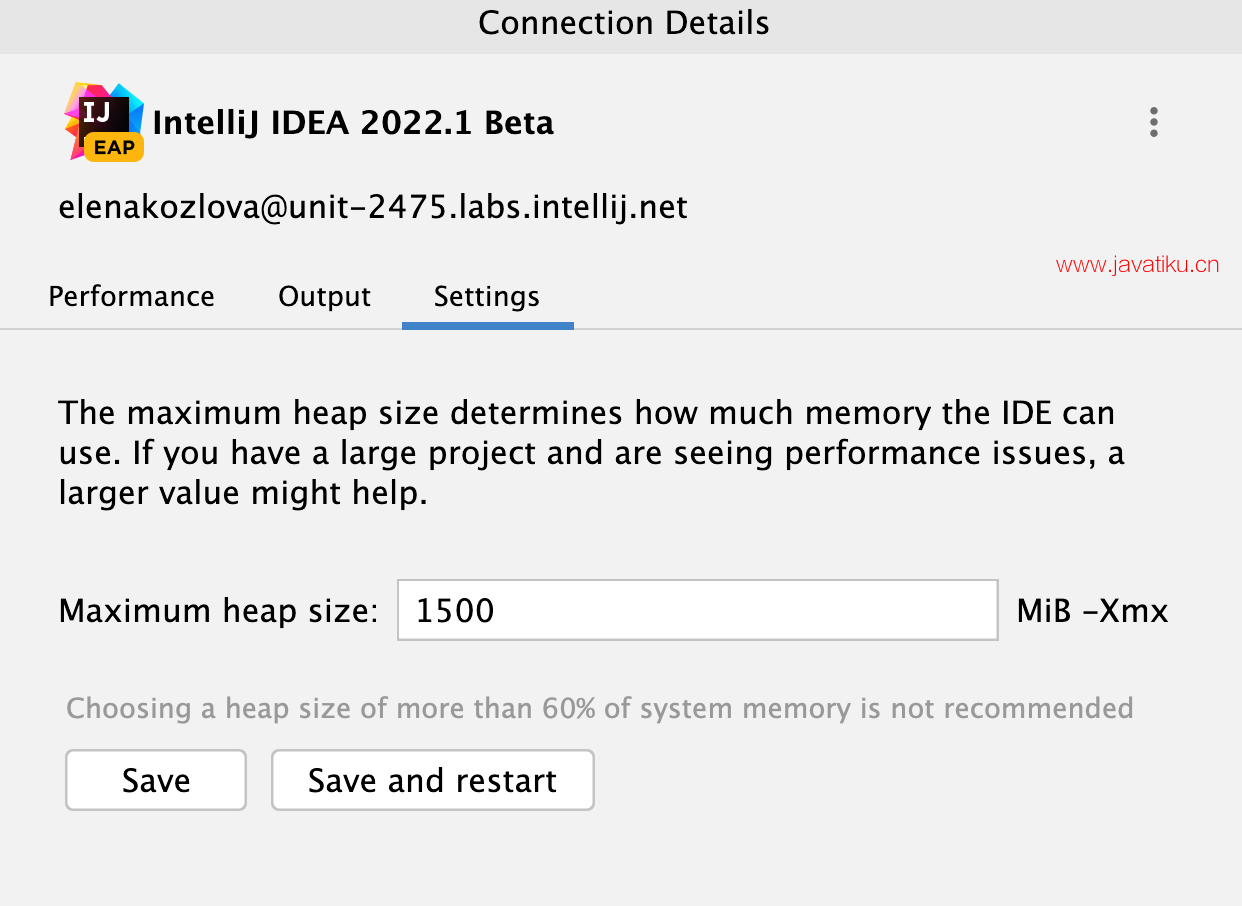Viewport: 1242px width, 906px height.
Task: Click the IntelliJ IDEA 2022.1 Beta title text
Action: 353,123
